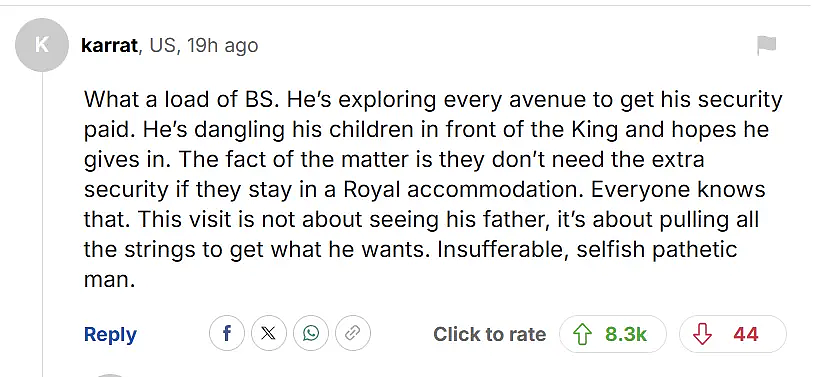
Task: Open the grey K avatar circle
Action: 42,45
